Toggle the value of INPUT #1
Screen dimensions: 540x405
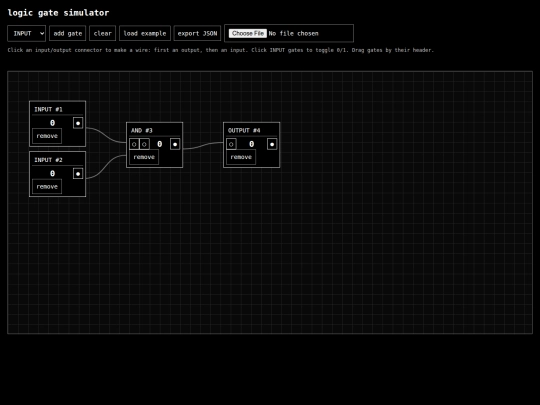tap(52, 123)
